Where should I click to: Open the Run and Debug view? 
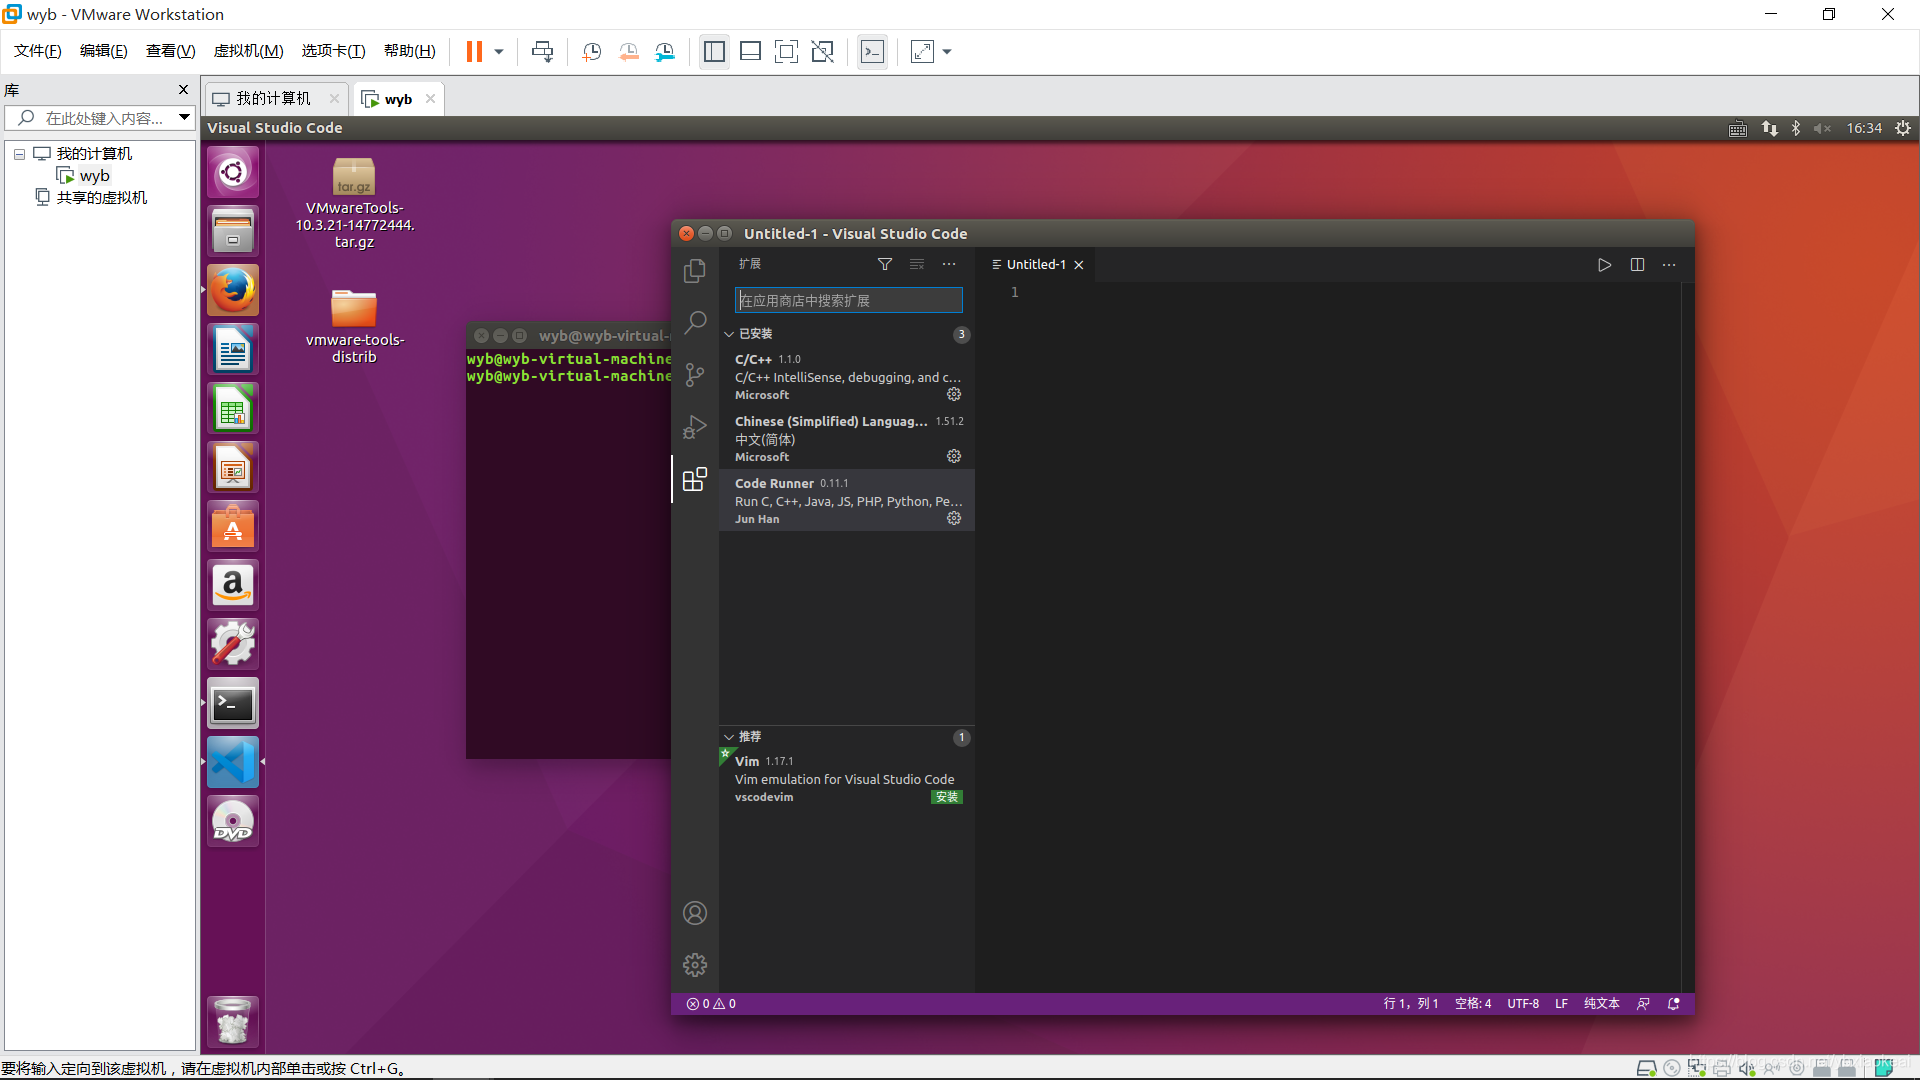click(x=694, y=427)
